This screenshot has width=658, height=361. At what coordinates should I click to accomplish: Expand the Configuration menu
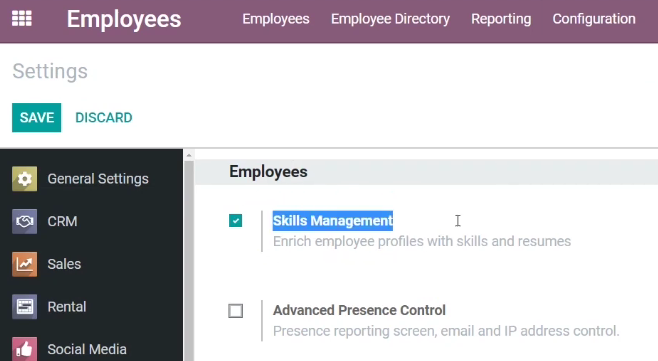click(594, 19)
